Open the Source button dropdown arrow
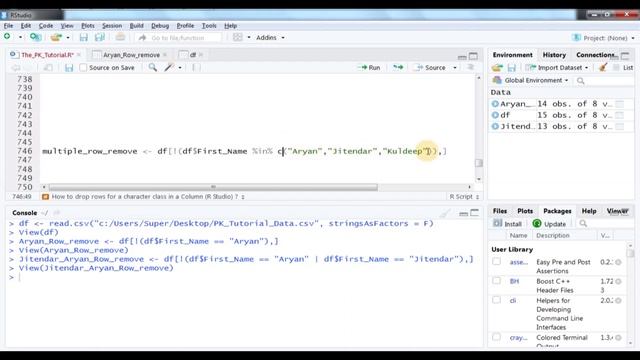Image resolution: width=640 pixels, height=360 pixels. coord(455,68)
